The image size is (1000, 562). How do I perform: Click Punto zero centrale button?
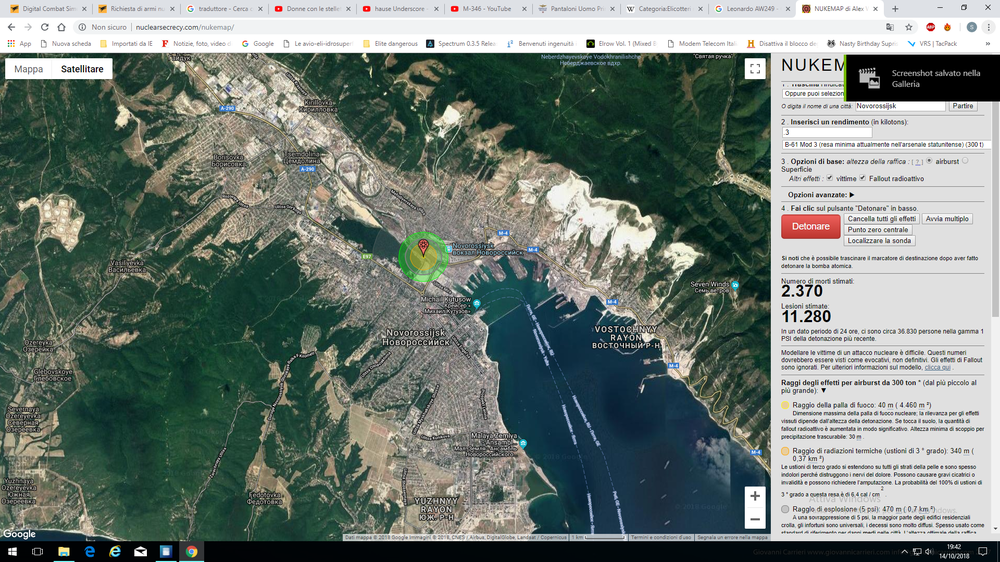point(878,230)
